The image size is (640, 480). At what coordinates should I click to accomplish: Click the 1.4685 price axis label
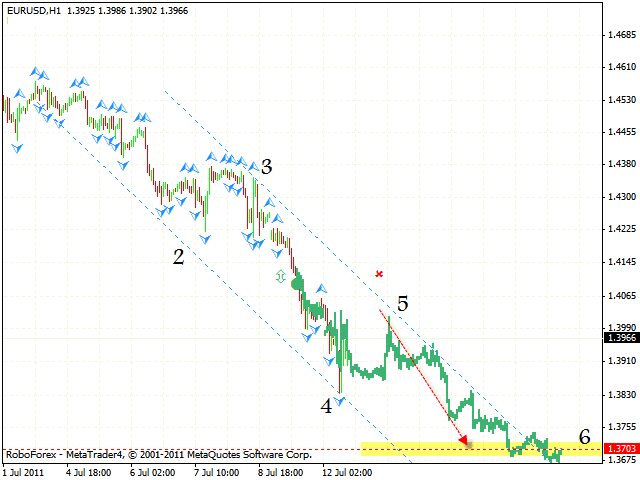(622, 35)
